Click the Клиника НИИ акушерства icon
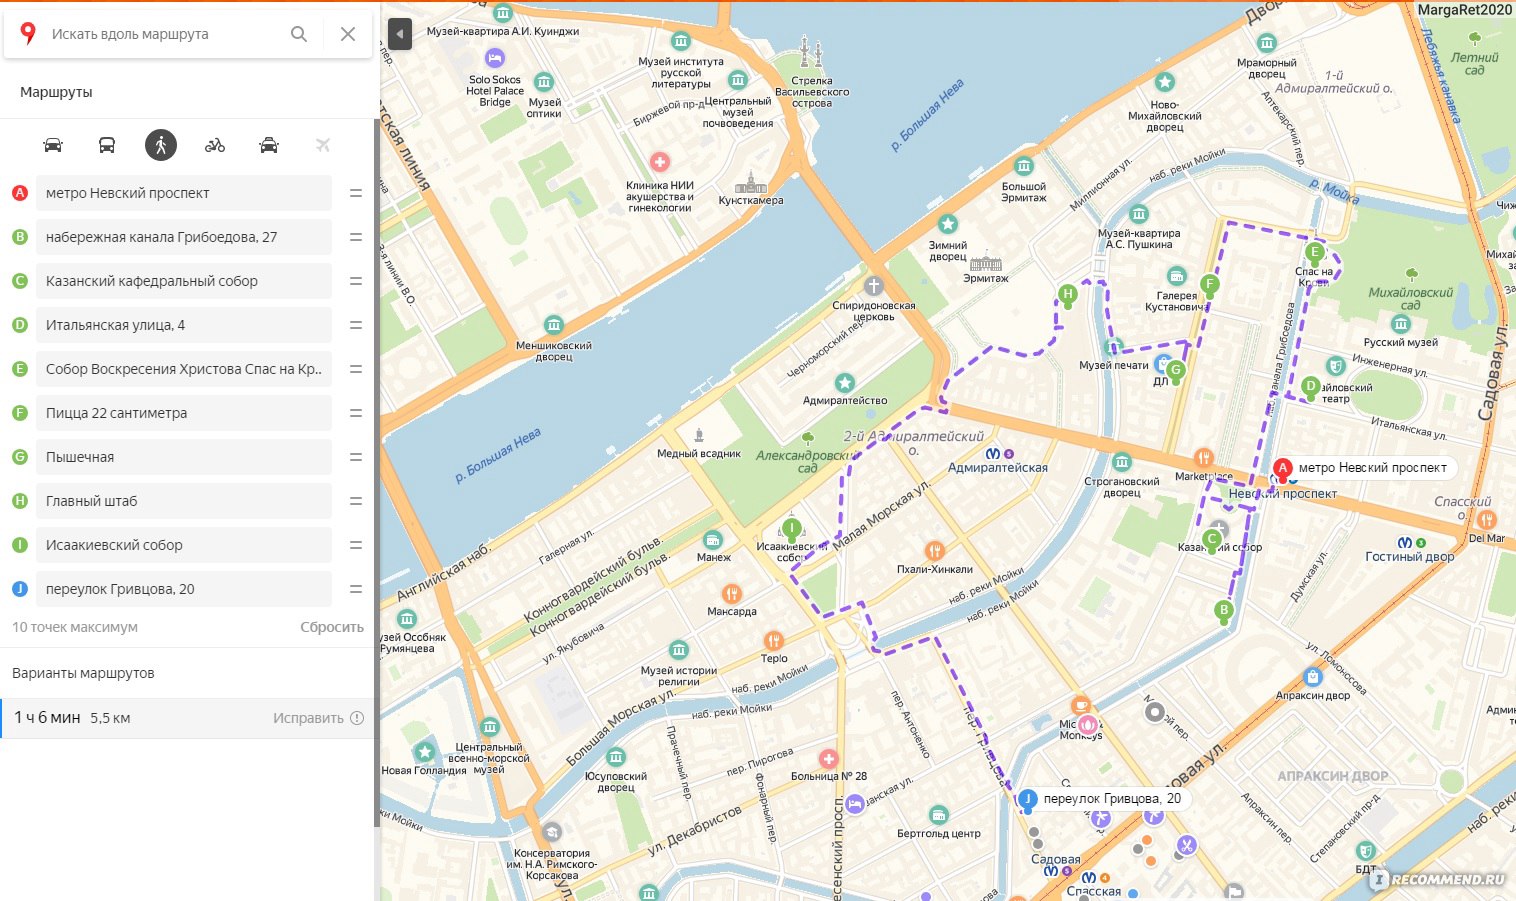 660,162
